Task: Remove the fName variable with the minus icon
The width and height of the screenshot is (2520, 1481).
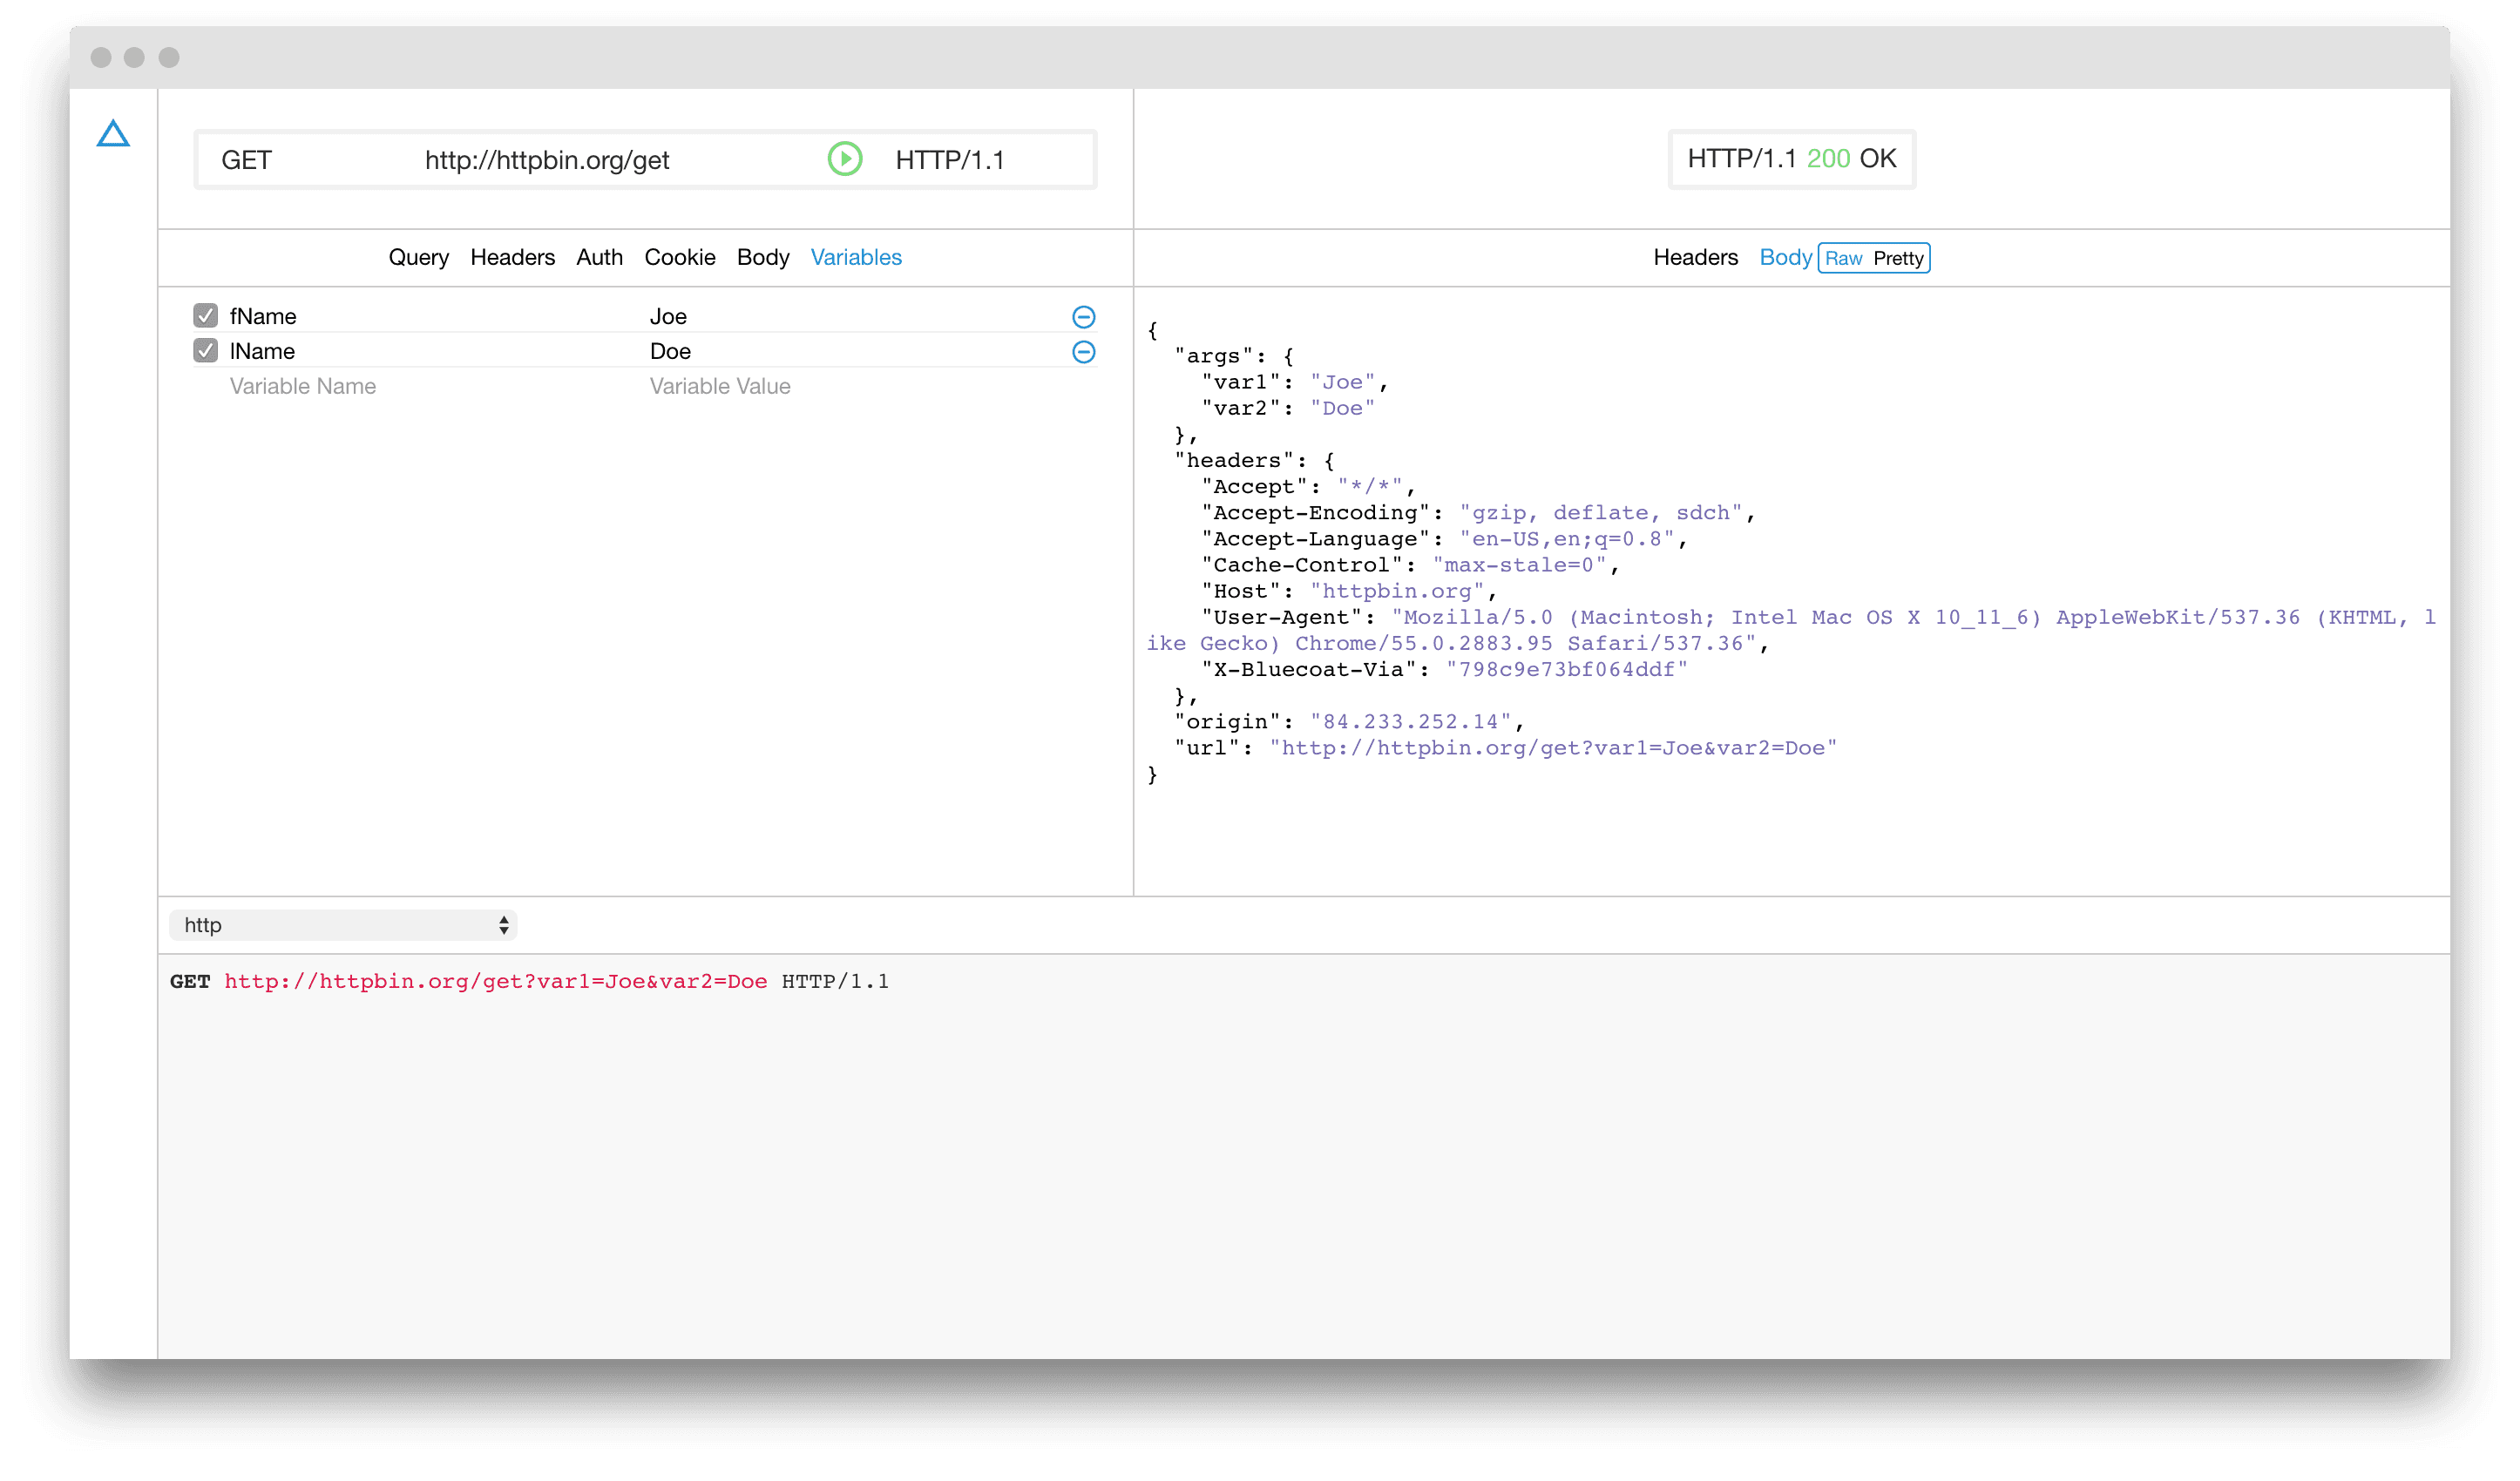Action: click(1083, 317)
